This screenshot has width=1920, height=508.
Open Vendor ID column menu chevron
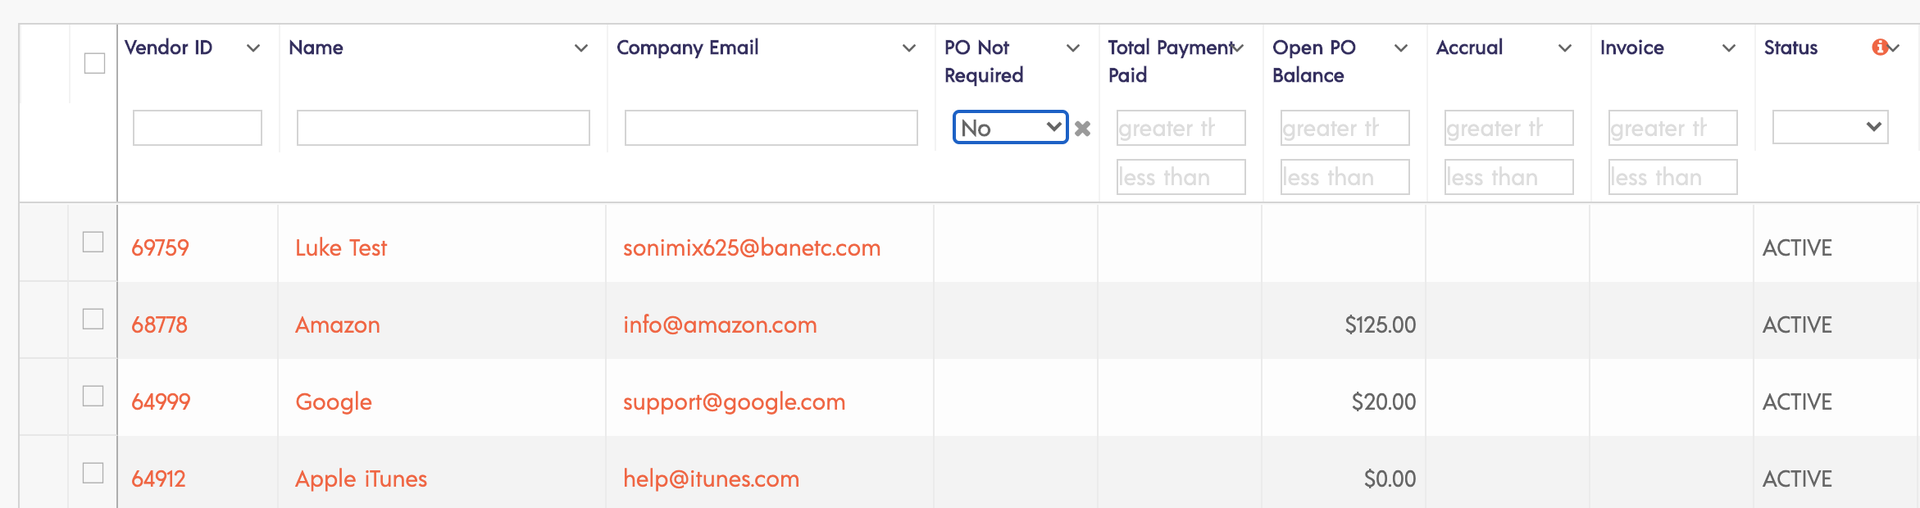[253, 48]
